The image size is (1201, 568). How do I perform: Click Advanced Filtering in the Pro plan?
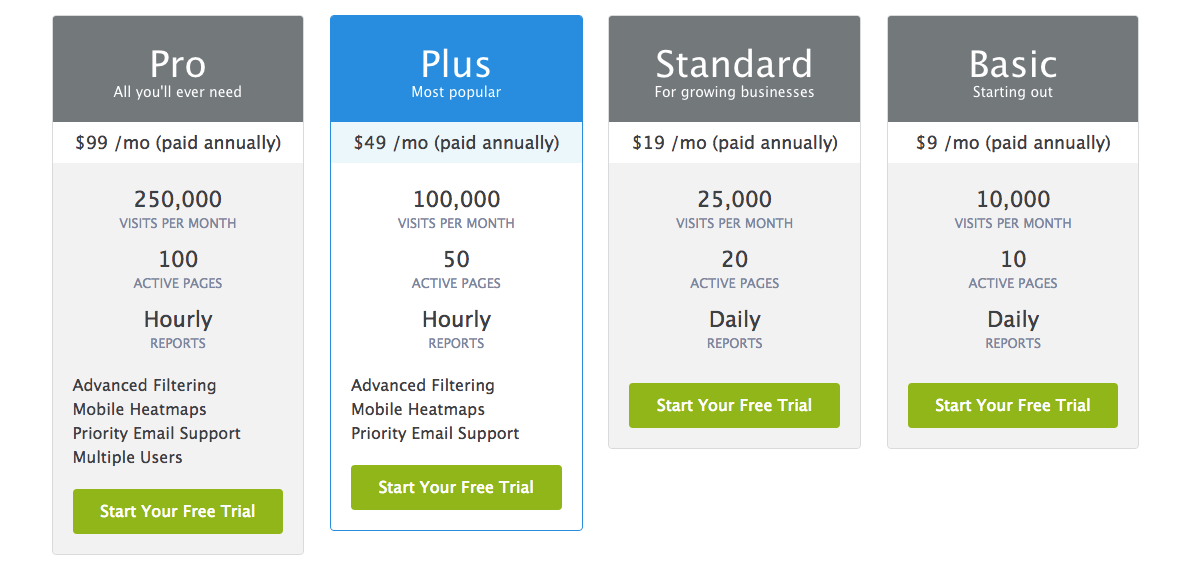pos(144,385)
